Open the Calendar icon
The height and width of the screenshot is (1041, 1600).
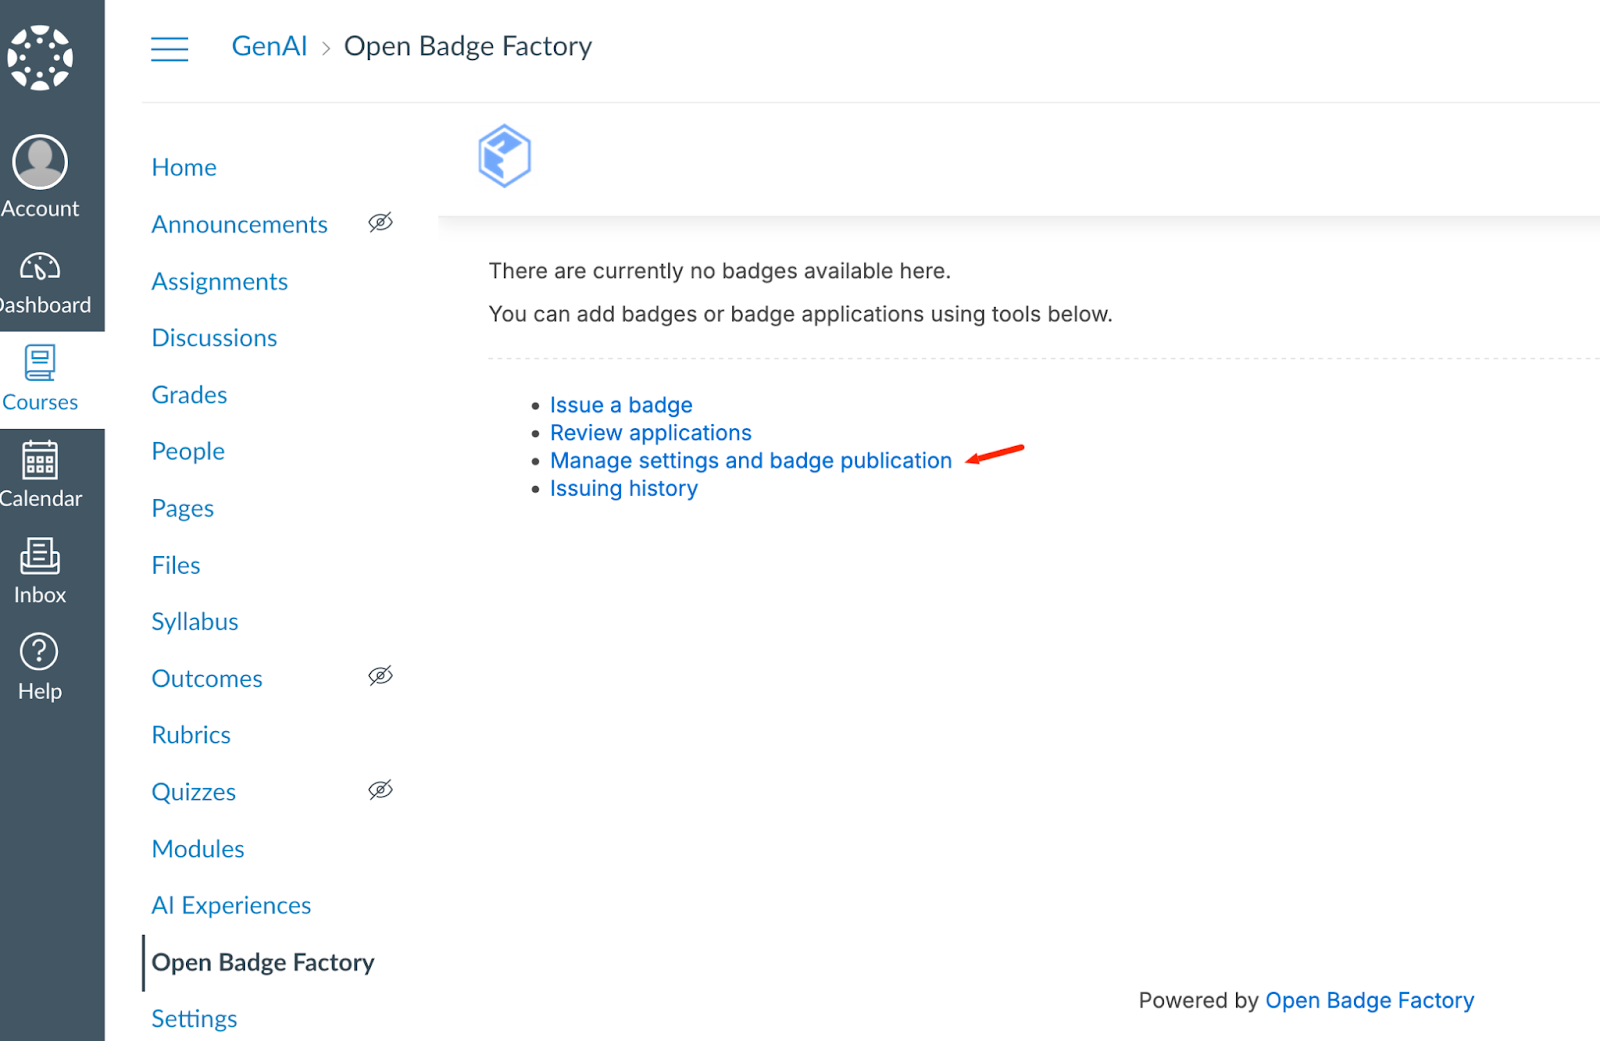(40, 460)
